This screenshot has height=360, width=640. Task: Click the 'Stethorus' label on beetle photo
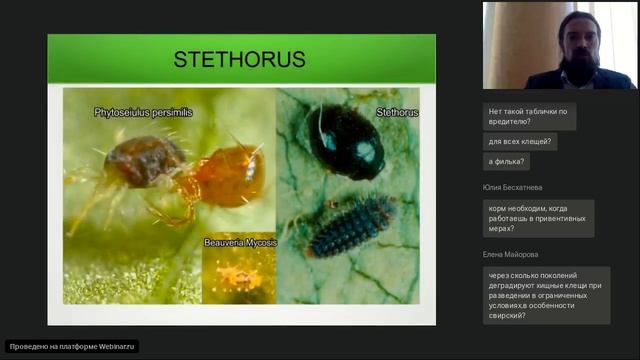pyautogui.click(x=397, y=112)
